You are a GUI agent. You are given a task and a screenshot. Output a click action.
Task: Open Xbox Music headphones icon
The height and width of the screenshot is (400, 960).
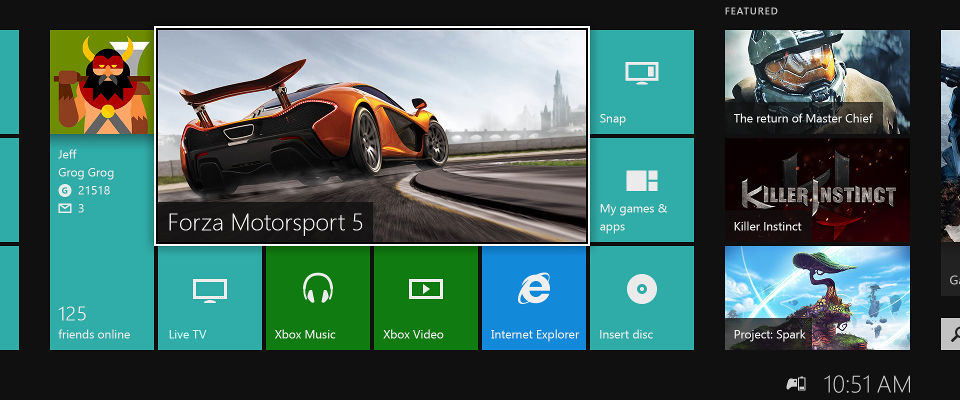pyautogui.click(x=318, y=288)
